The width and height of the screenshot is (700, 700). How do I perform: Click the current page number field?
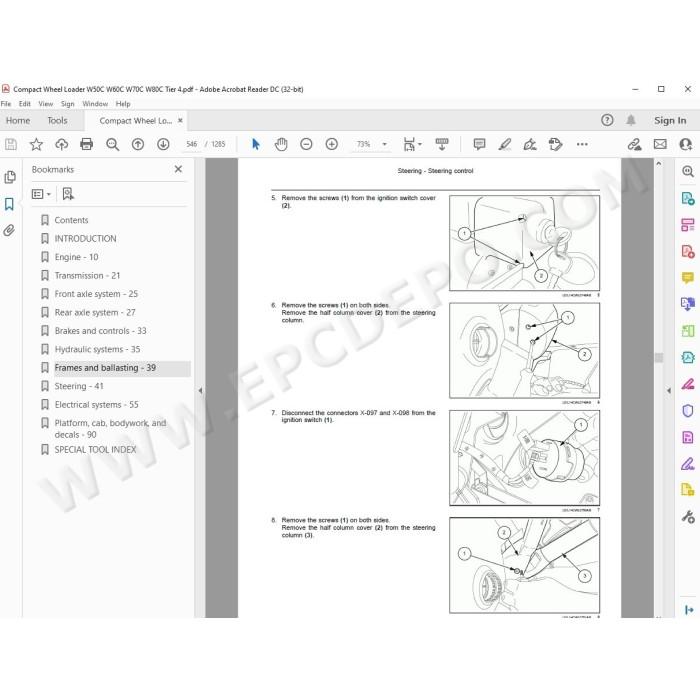[x=192, y=144]
